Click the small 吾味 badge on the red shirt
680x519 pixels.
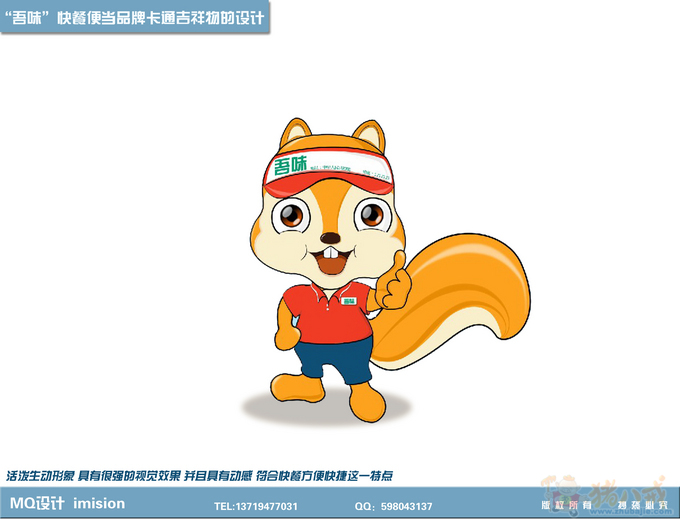click(x=349, y=301)
